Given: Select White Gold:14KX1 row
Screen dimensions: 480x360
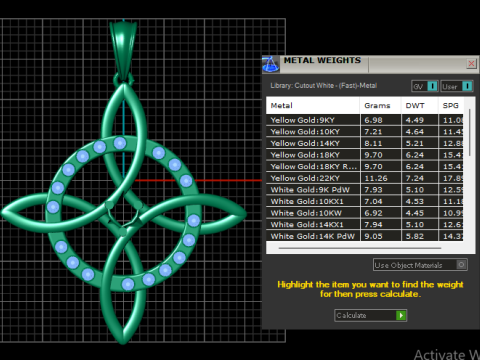Looking at the screenshot, I should coord(365,225).
